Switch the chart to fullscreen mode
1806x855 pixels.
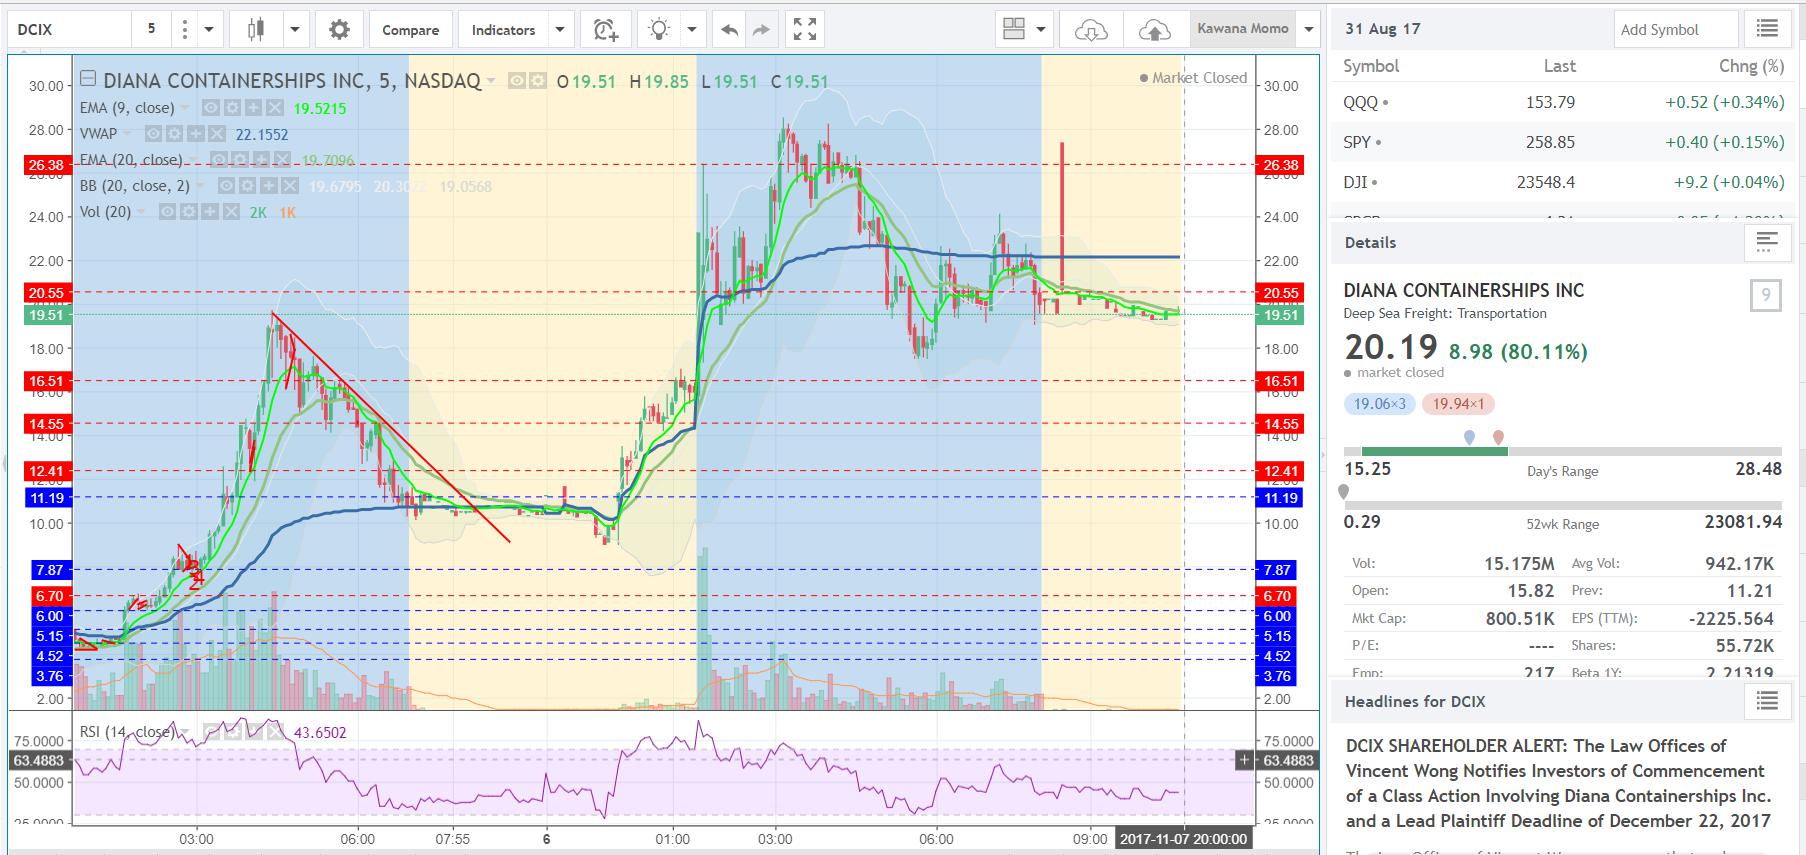[805, 30]
